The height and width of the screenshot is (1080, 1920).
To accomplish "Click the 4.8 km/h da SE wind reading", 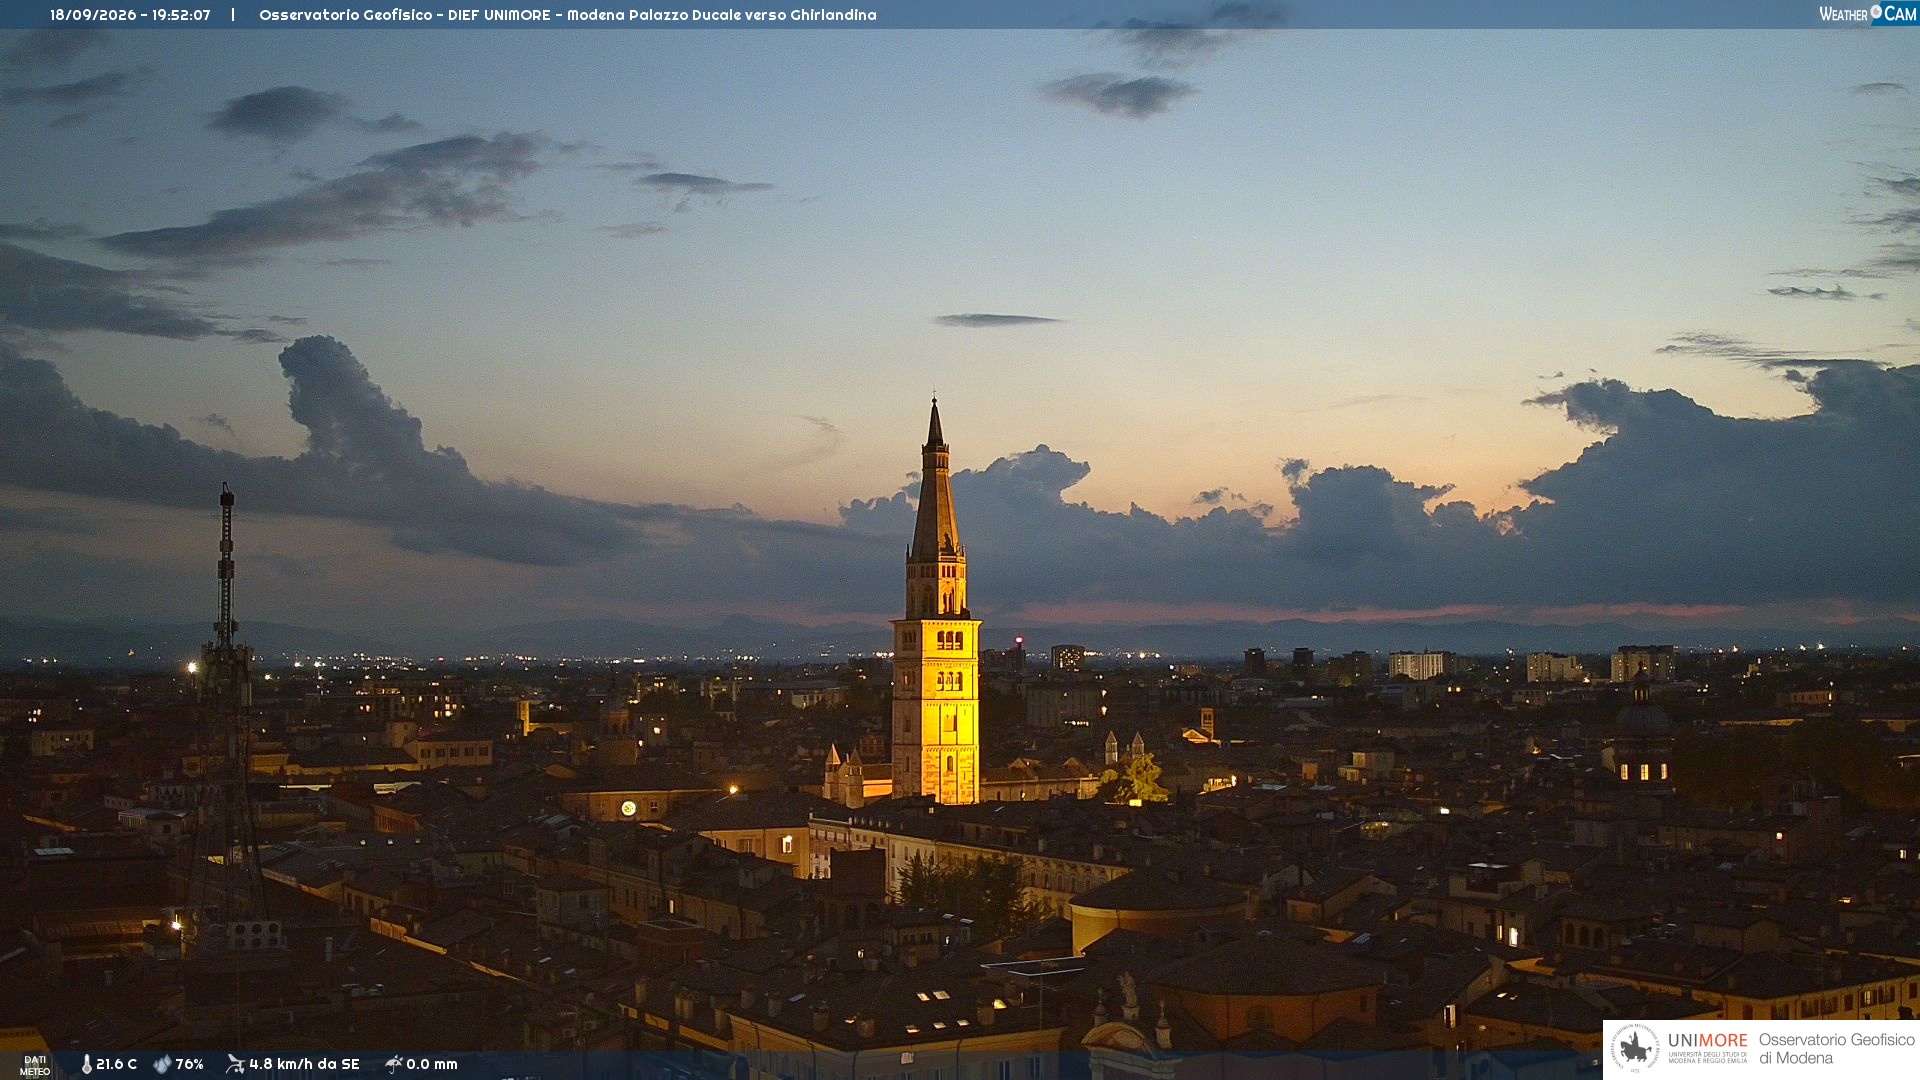I will tap(304, 1064).
